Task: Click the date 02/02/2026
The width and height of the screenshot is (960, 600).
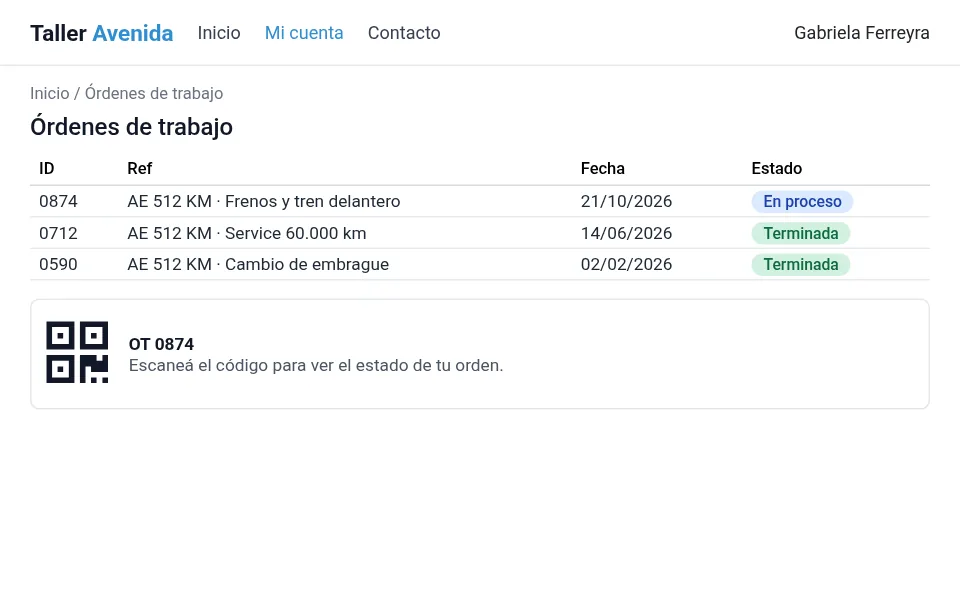Action: click(x=626, y=264)
